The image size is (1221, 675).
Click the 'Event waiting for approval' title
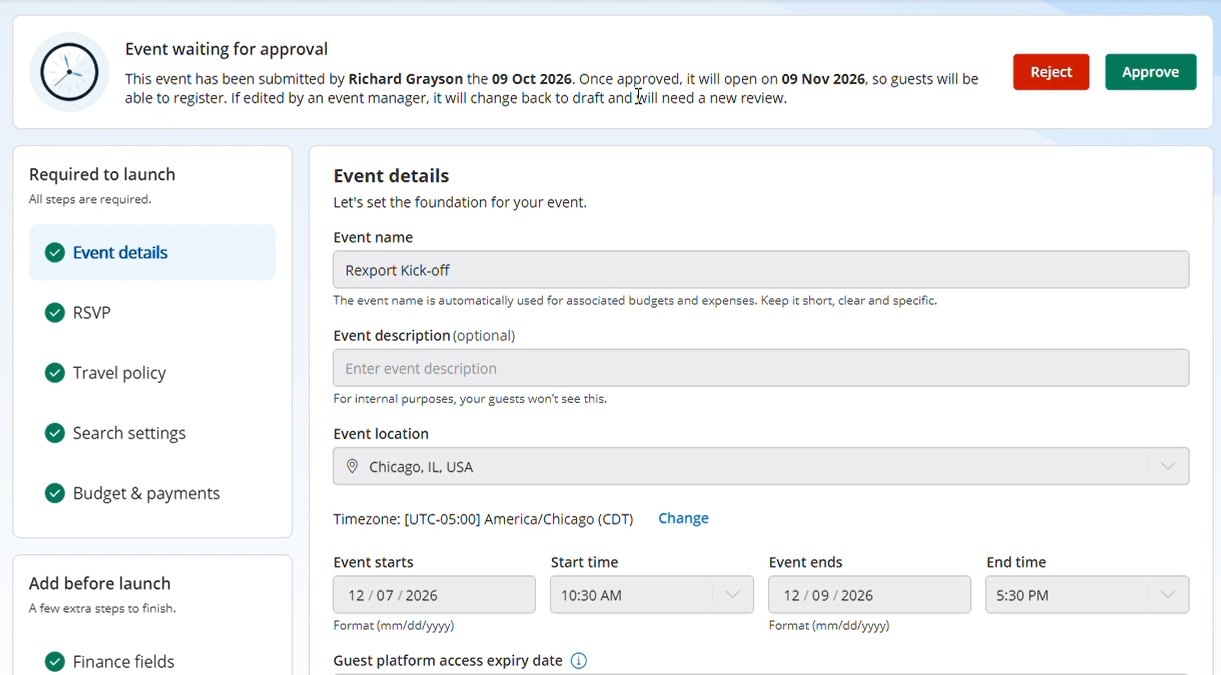click(x=226, y=49)
